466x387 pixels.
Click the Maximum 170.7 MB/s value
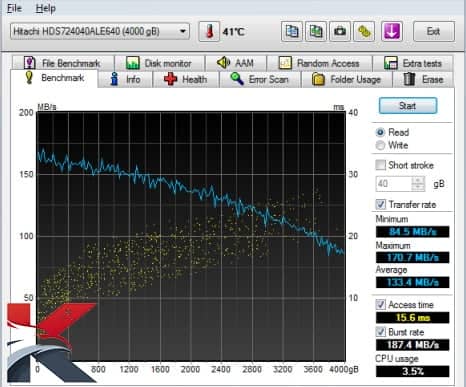[412, 257]
